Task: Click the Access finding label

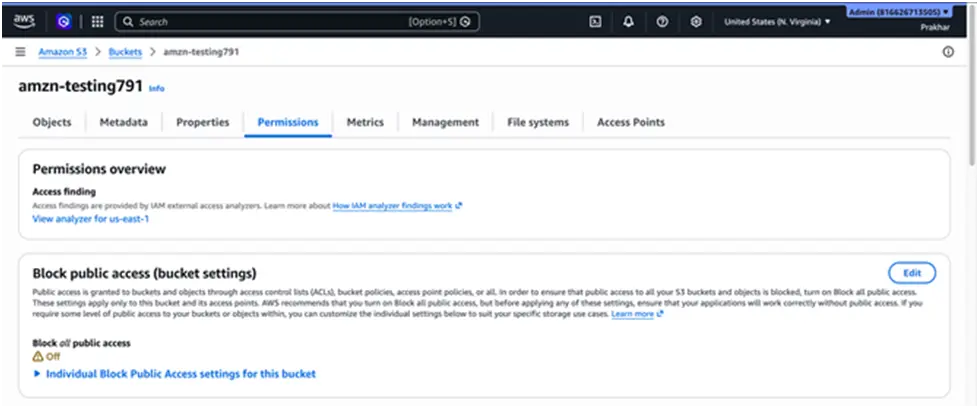Action: (x=64, y=192)
